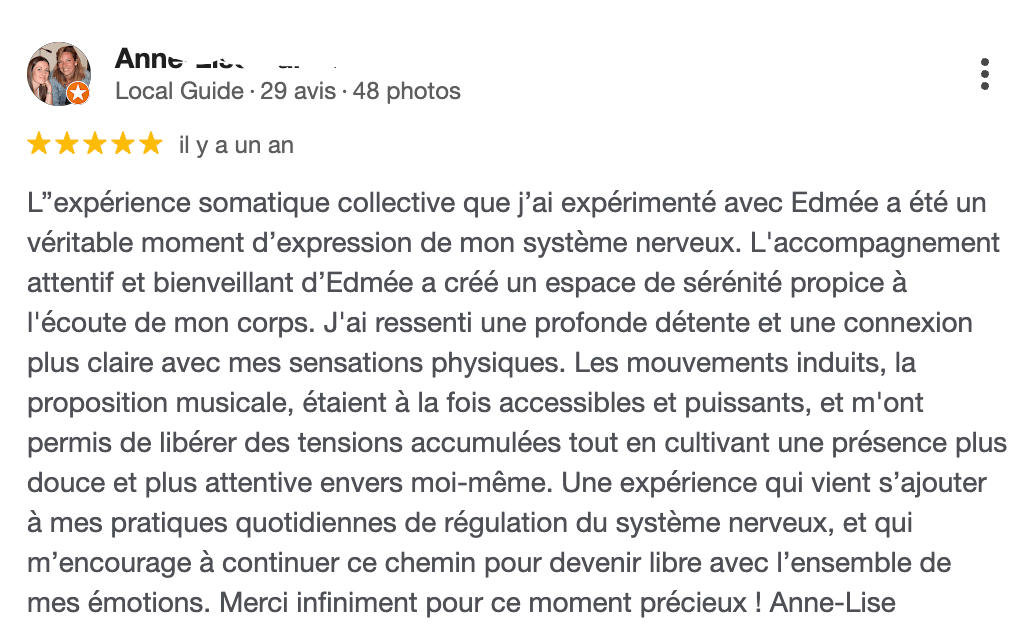
Task: Click the reviewer's profile photo
Action: click(58, 73)
